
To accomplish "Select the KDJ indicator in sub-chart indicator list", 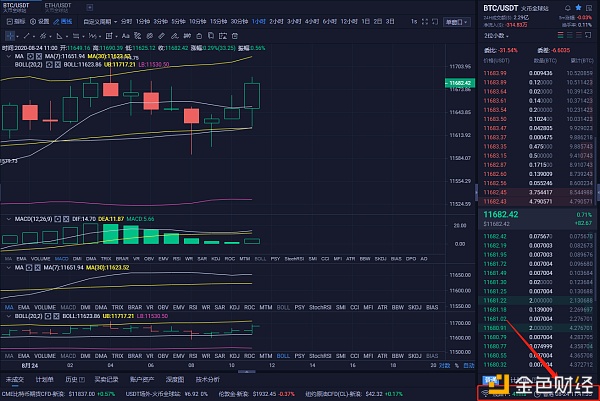I will click(x=216, y=259).
